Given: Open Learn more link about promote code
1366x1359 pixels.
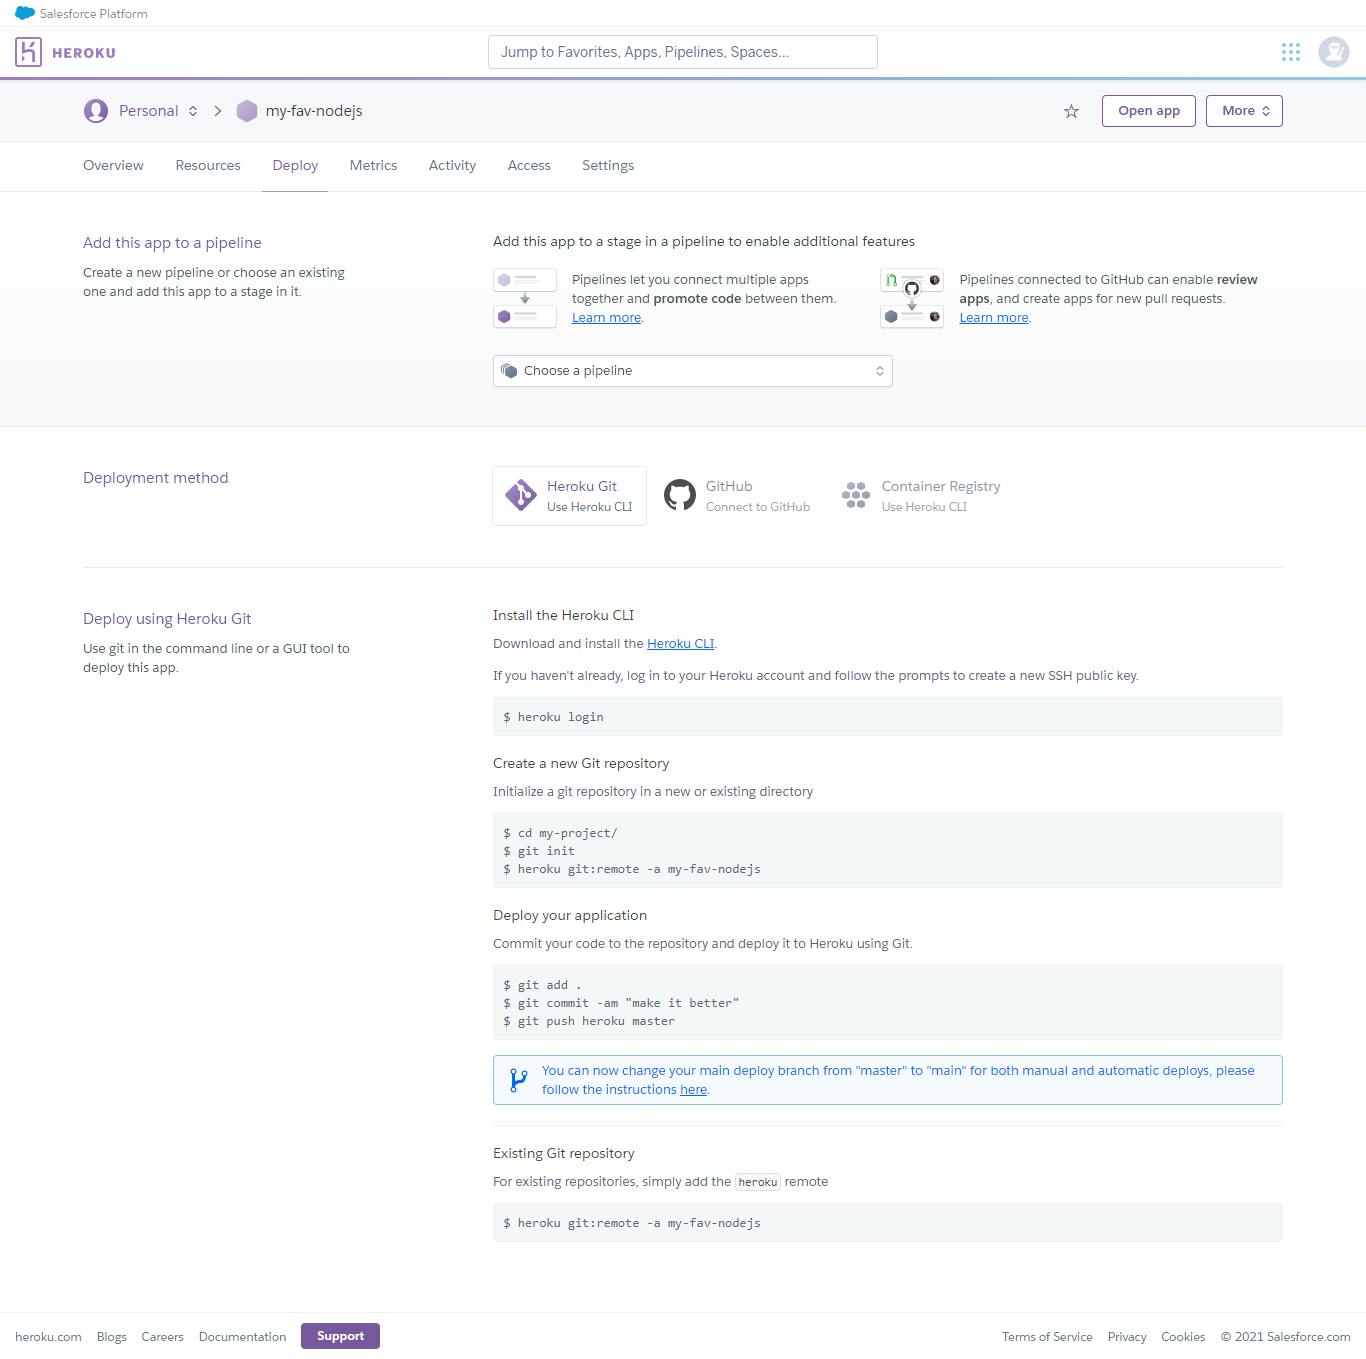Looking at the screenshot, I should point(606,318).
